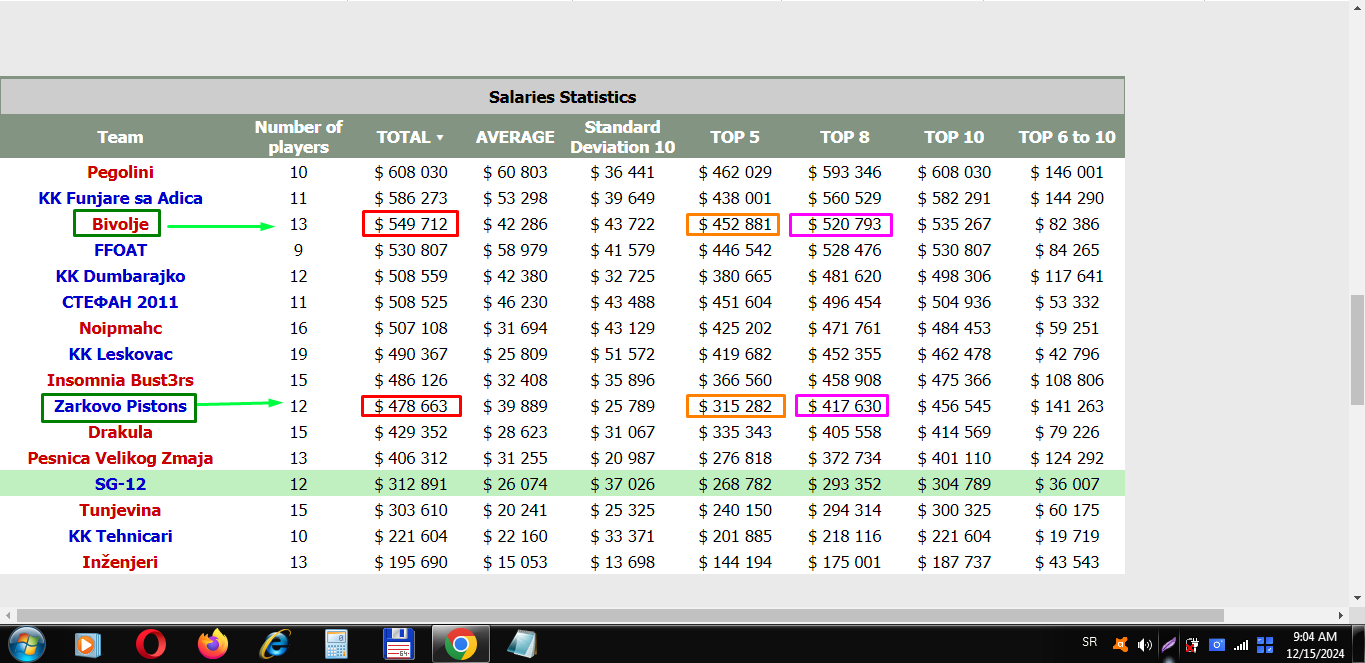The width and height of the screenshot is (1365, 663).
Task: Click the Show desktop strip beside the clock
Action: [x=1358, y=644]
